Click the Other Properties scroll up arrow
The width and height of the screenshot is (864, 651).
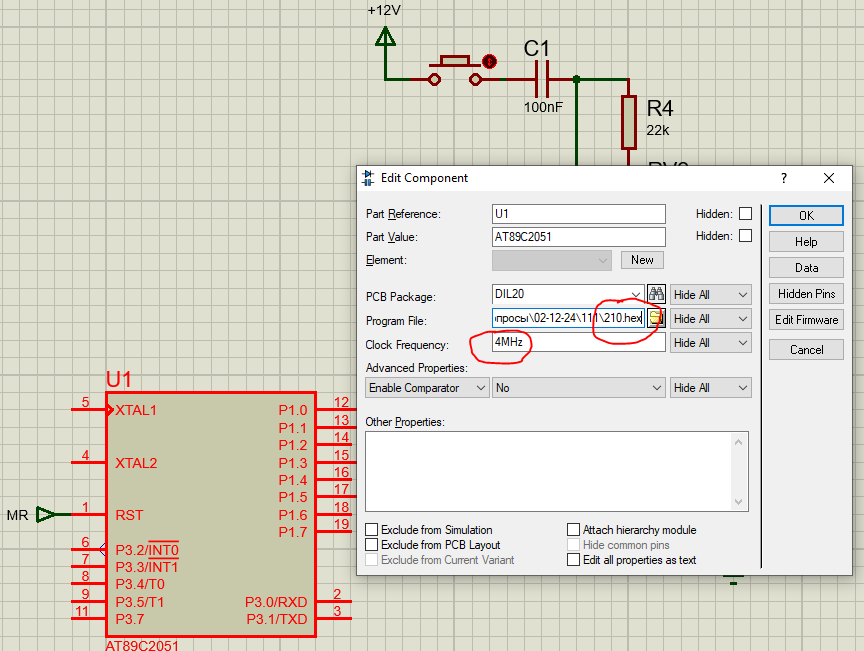click(x=738, y=442)
